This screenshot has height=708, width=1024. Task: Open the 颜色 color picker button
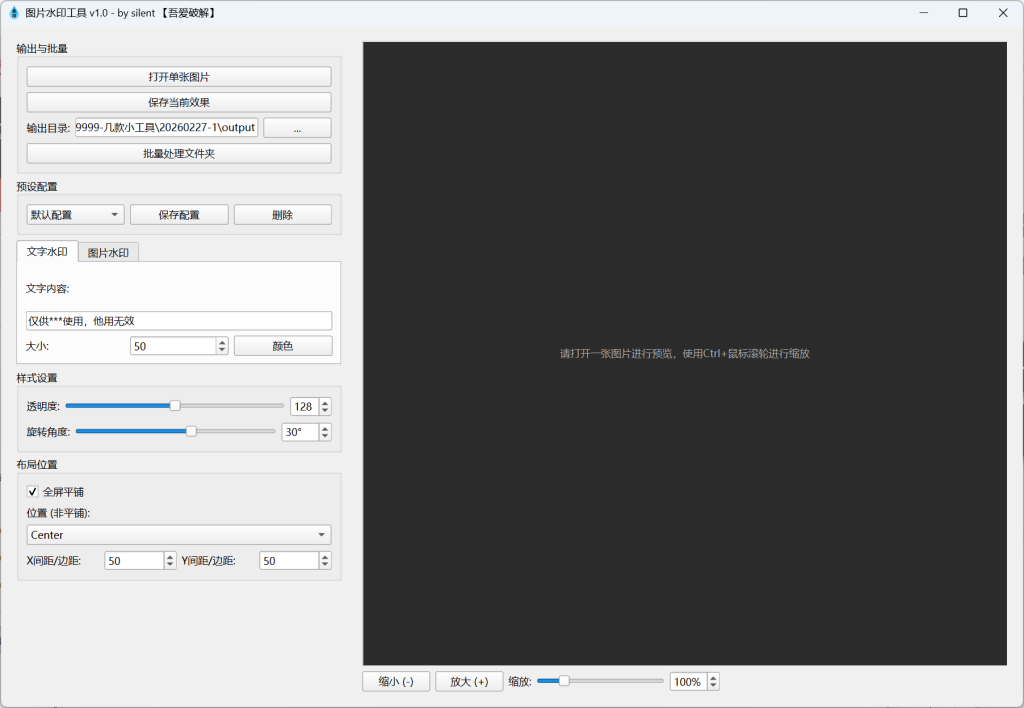pos(283,346)
